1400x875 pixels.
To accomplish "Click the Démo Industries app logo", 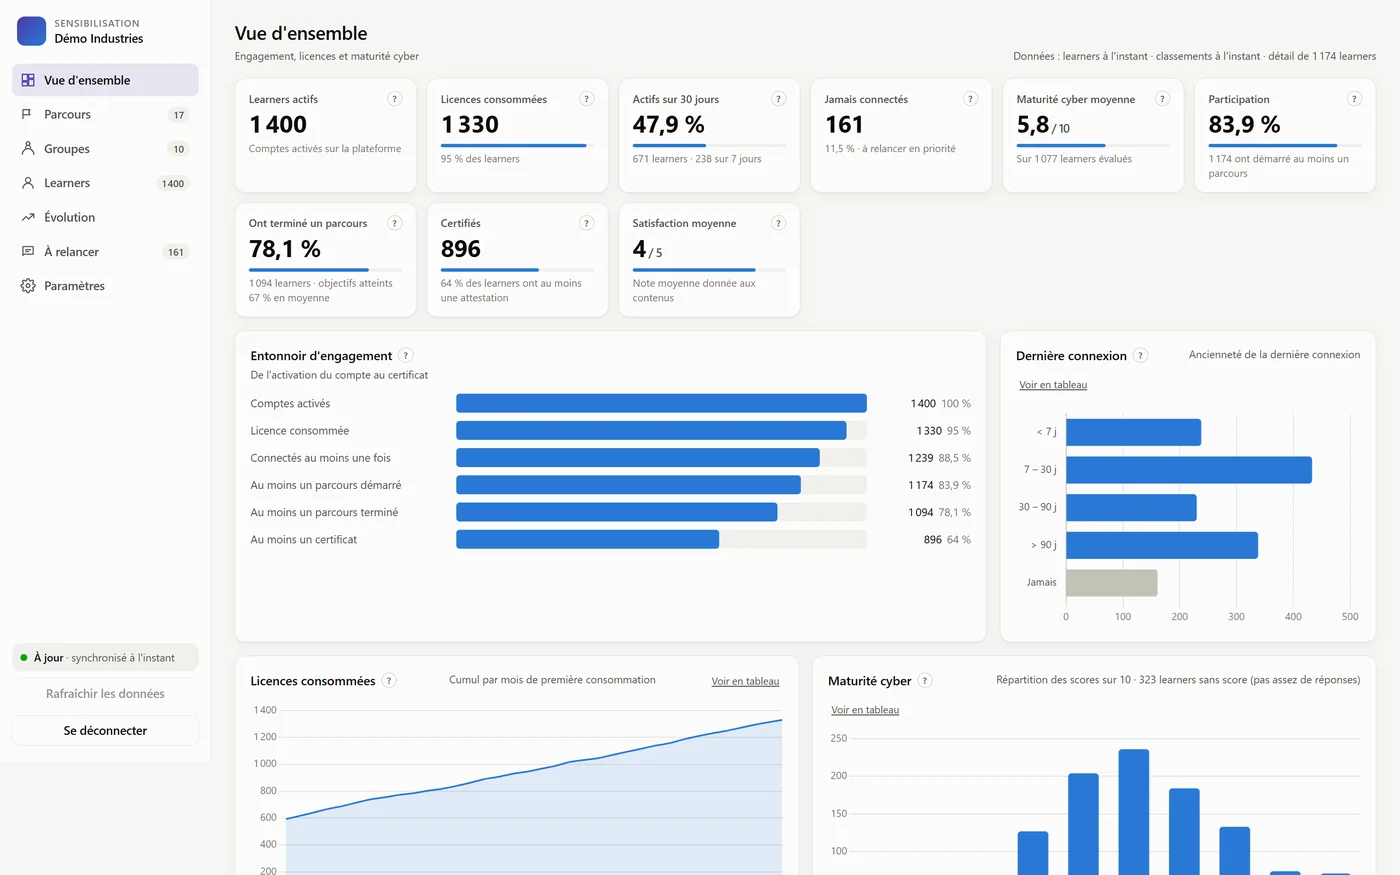I will point(32,31).
